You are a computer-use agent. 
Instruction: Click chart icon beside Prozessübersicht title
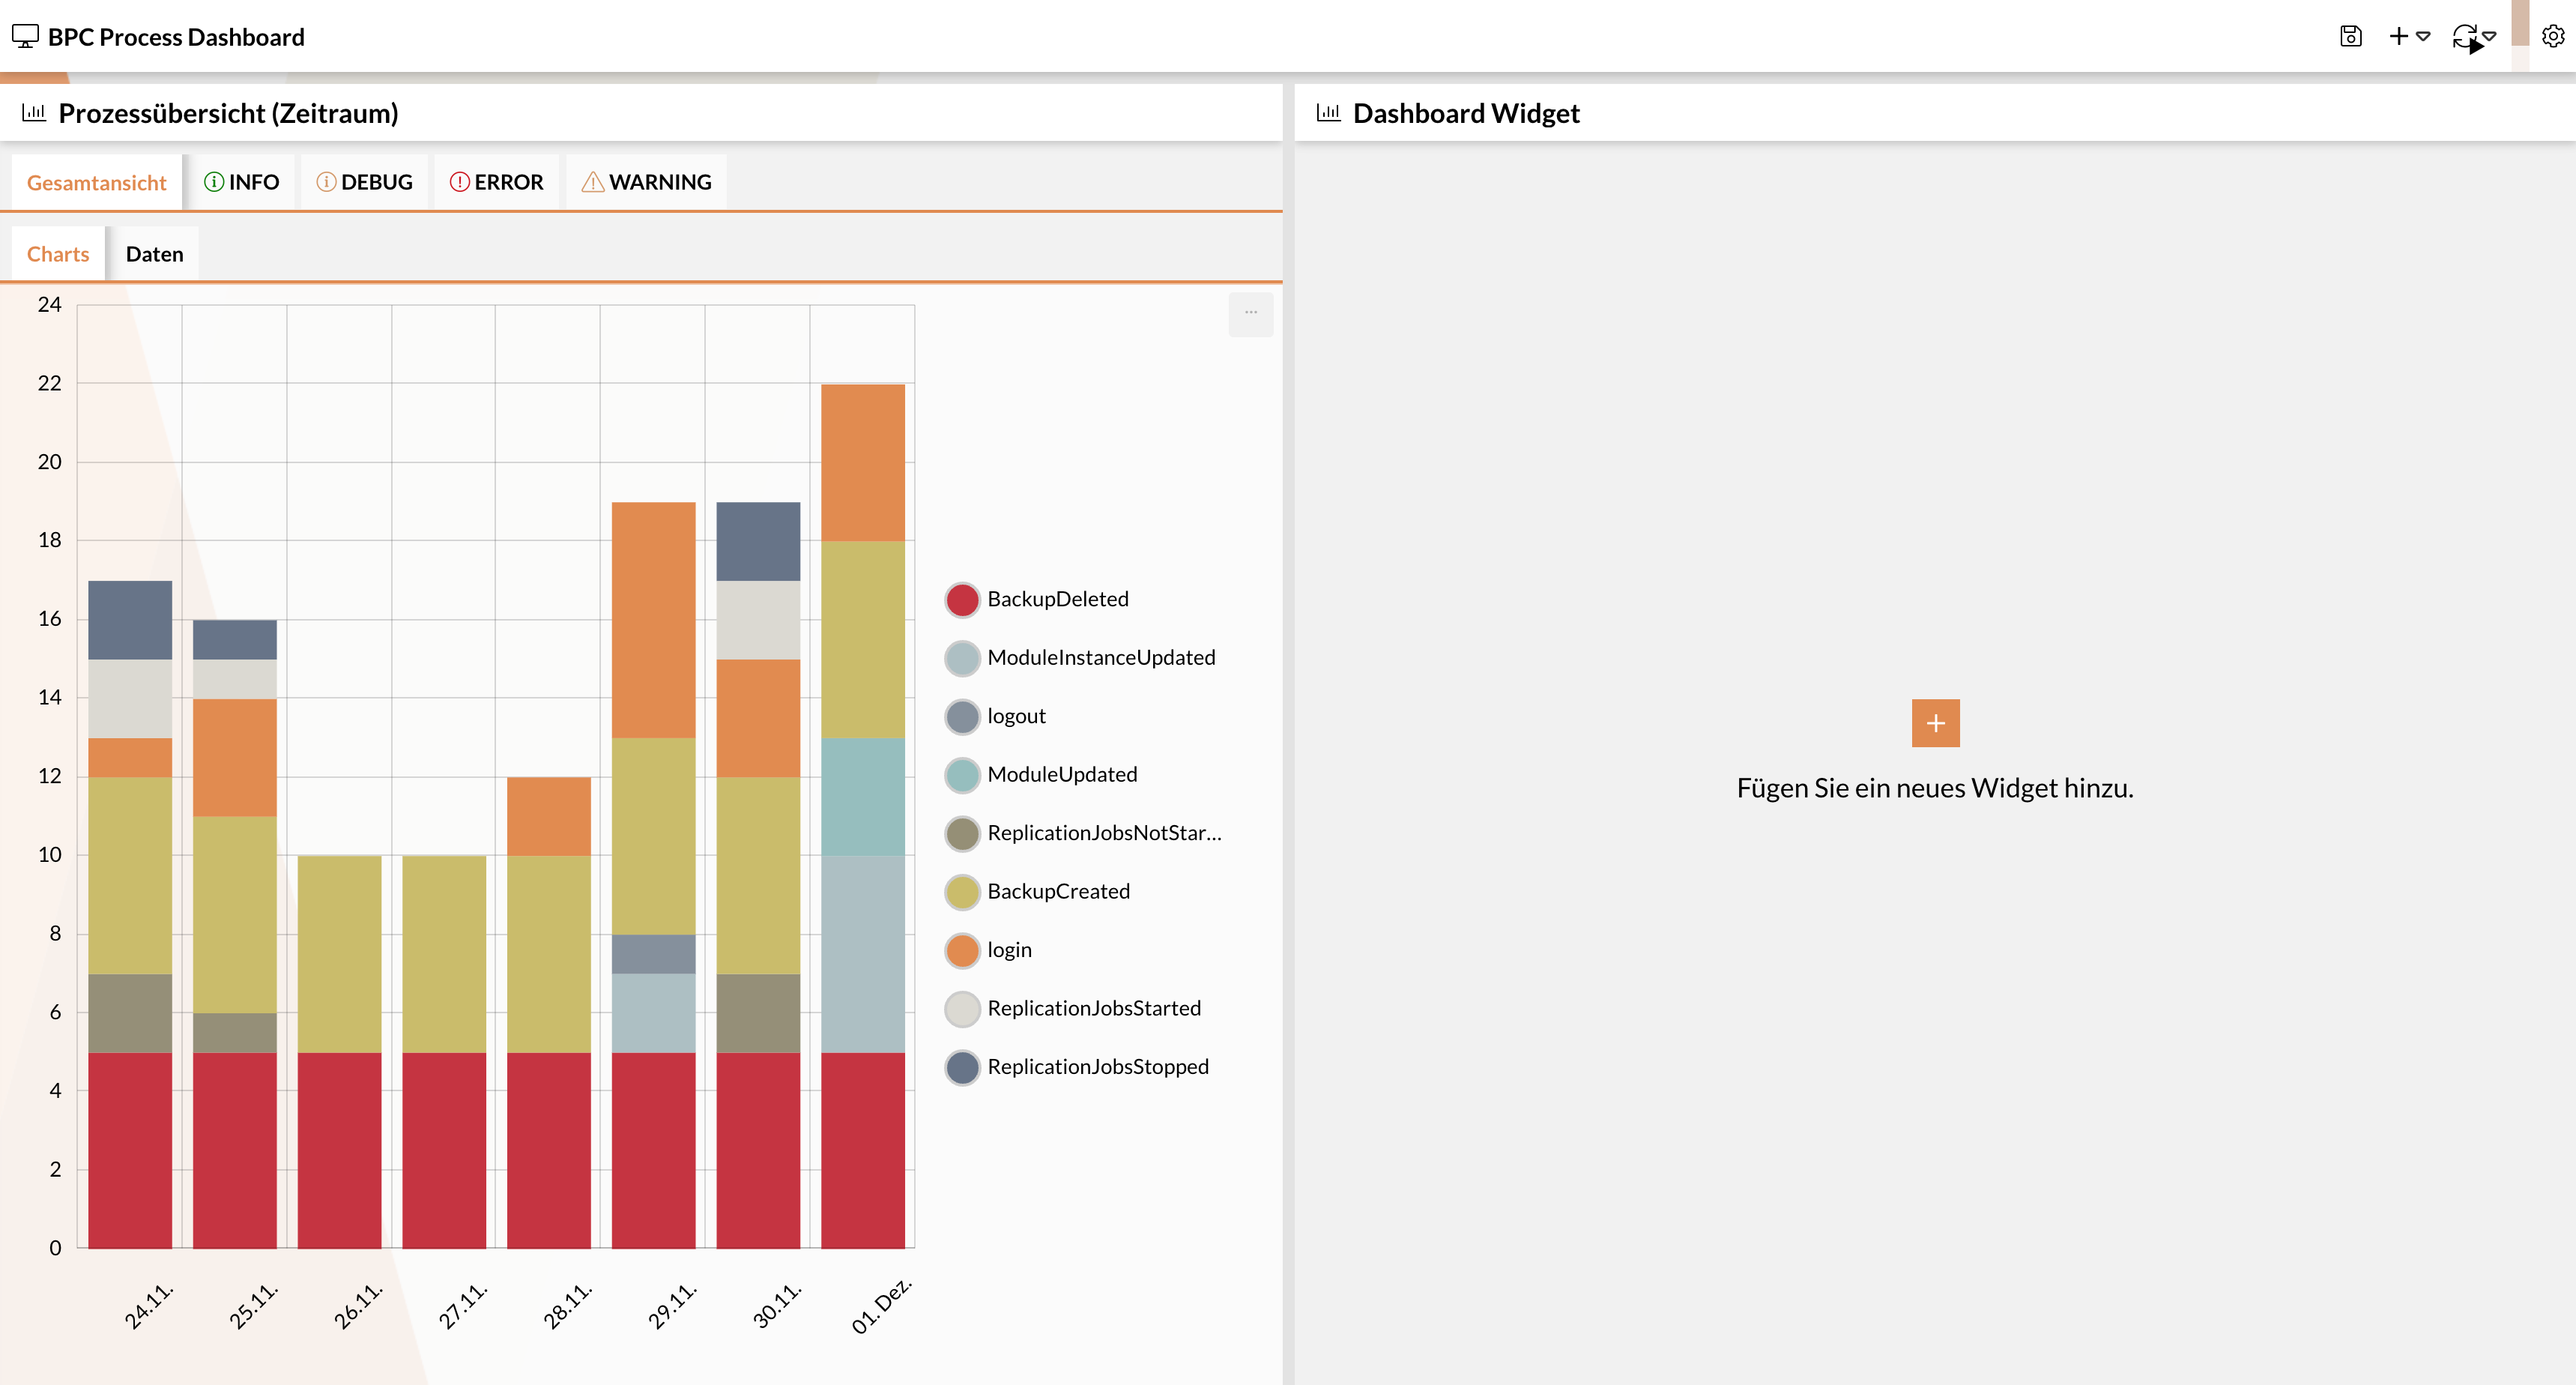[x=34, y=113]
